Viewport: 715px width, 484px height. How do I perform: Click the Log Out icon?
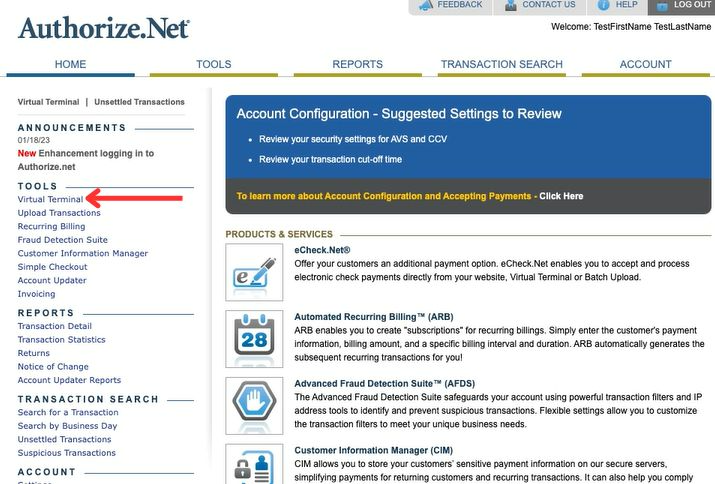pyautogui.click(x=662, y=5)
